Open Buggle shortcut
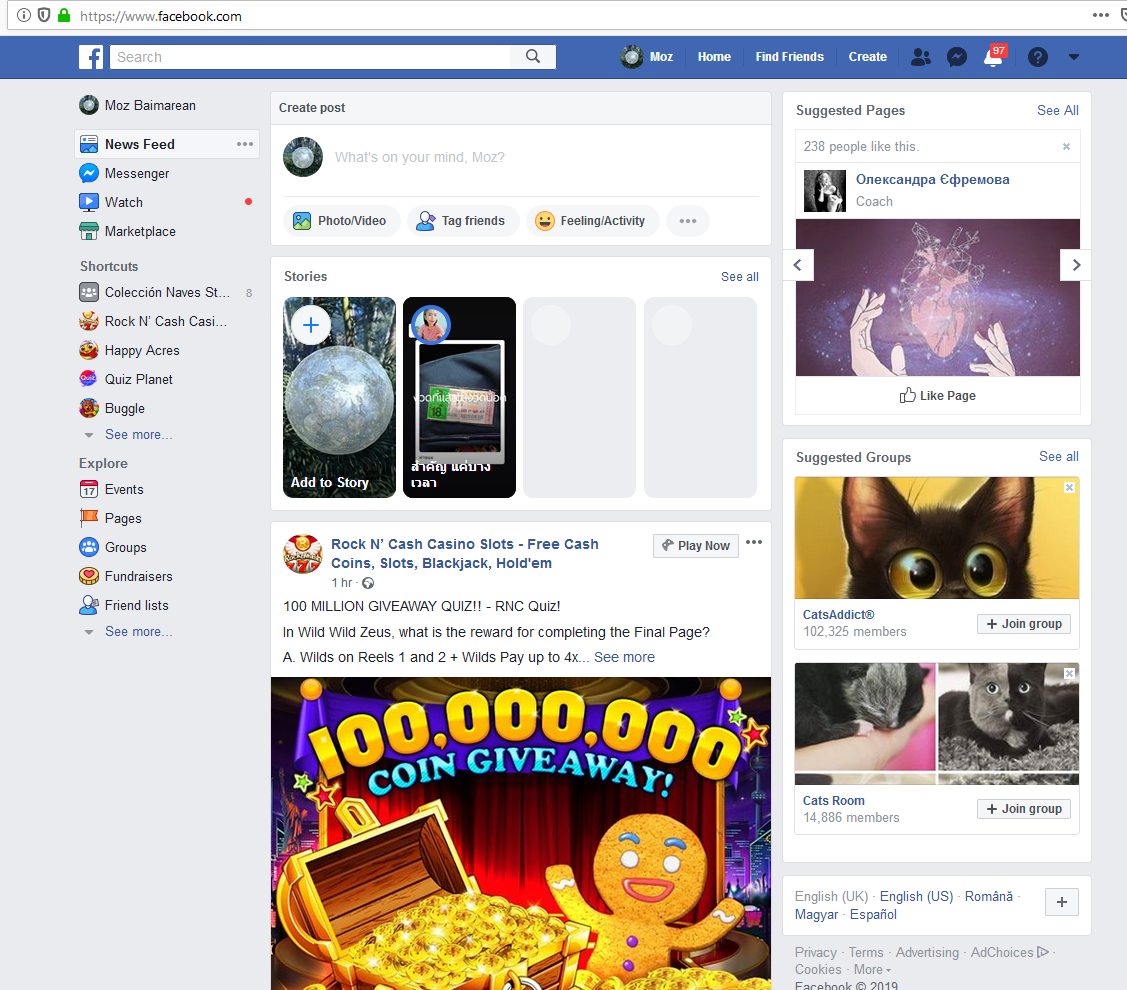The image size is (1127, 990). click(124, 408)
